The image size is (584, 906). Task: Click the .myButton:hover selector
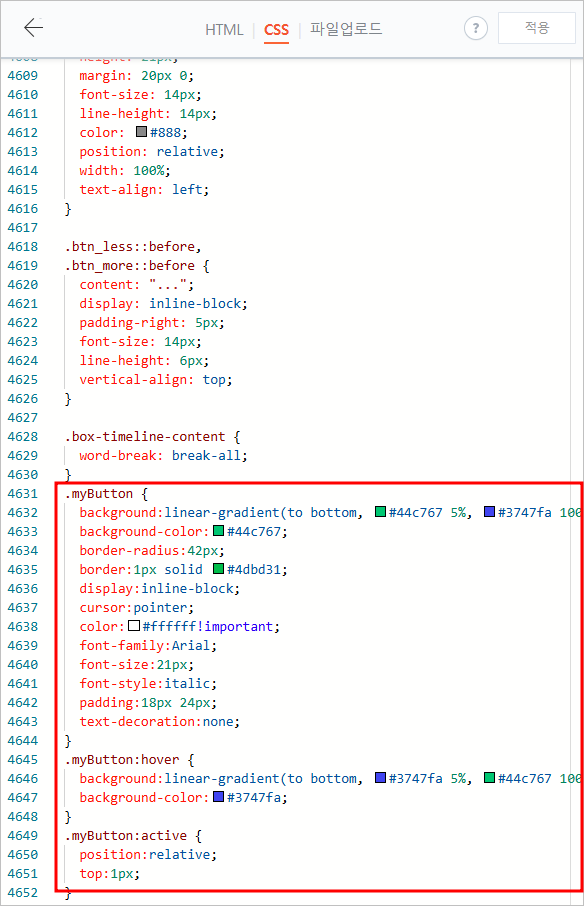point(122,760)
